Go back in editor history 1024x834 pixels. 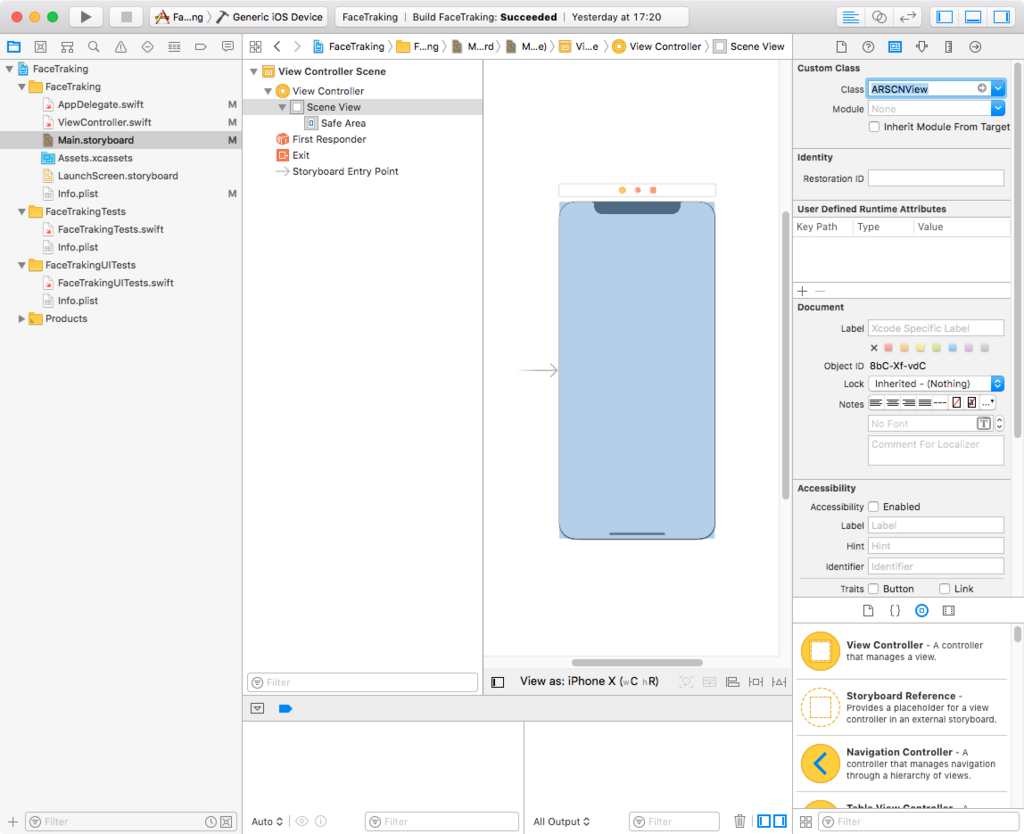point(277,46)
